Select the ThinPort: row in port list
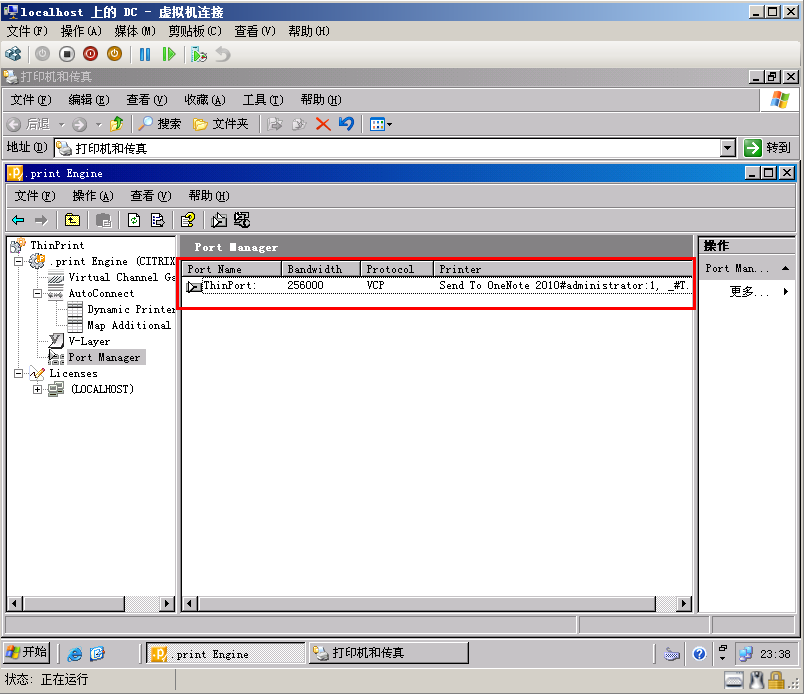The image size is (804, 694). (437, 285)
